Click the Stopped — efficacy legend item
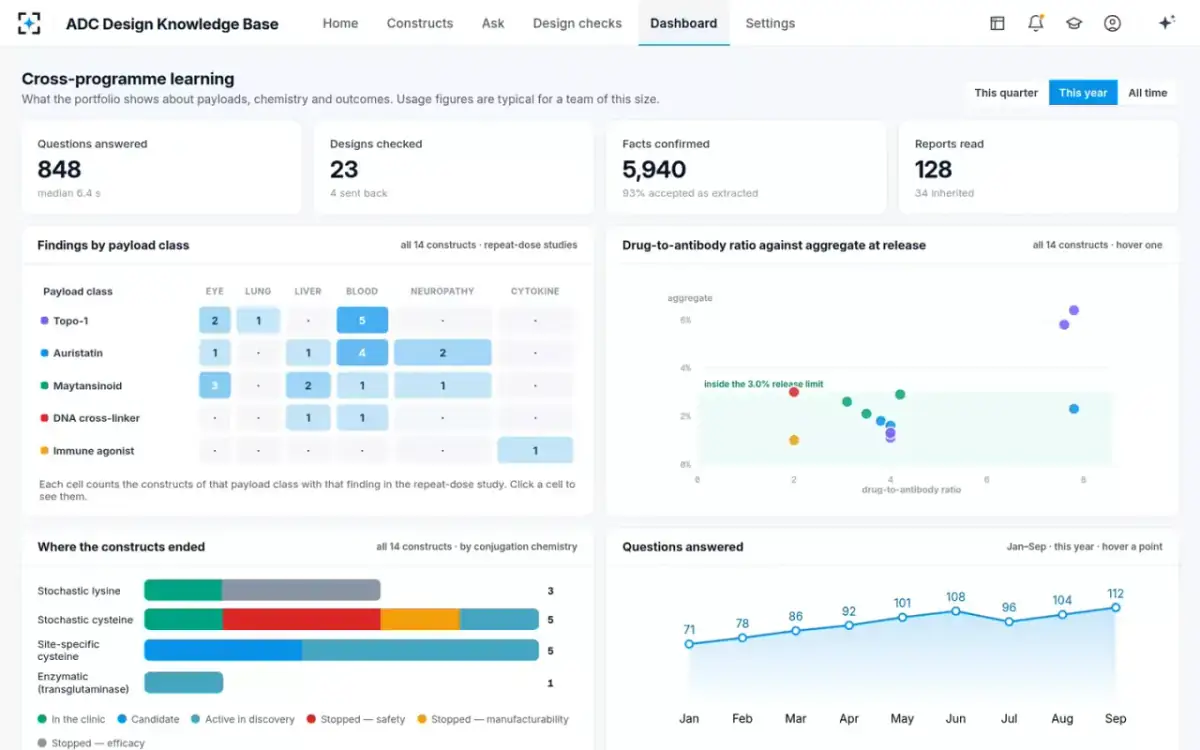 91,743
